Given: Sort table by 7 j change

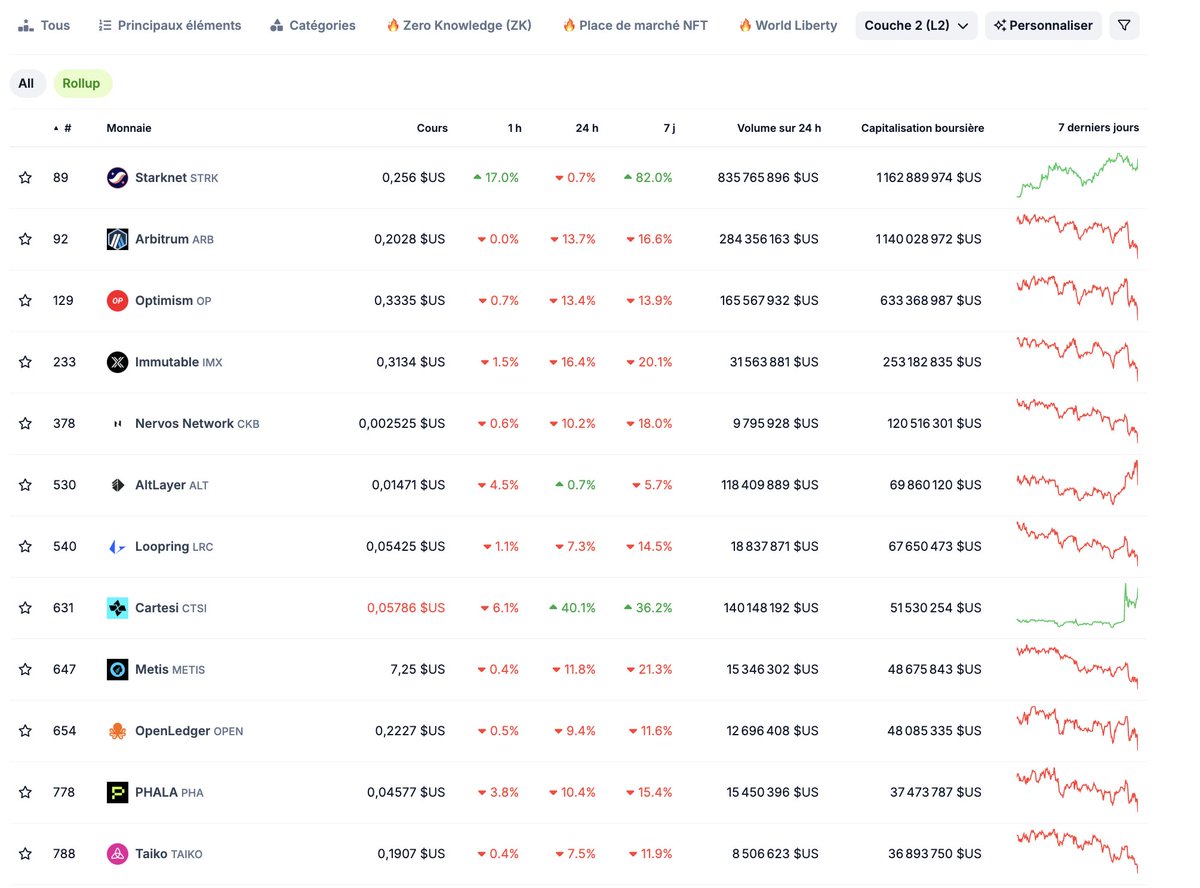Looking at the screenshot, I should pyautogui.click(x=668, y=128).
